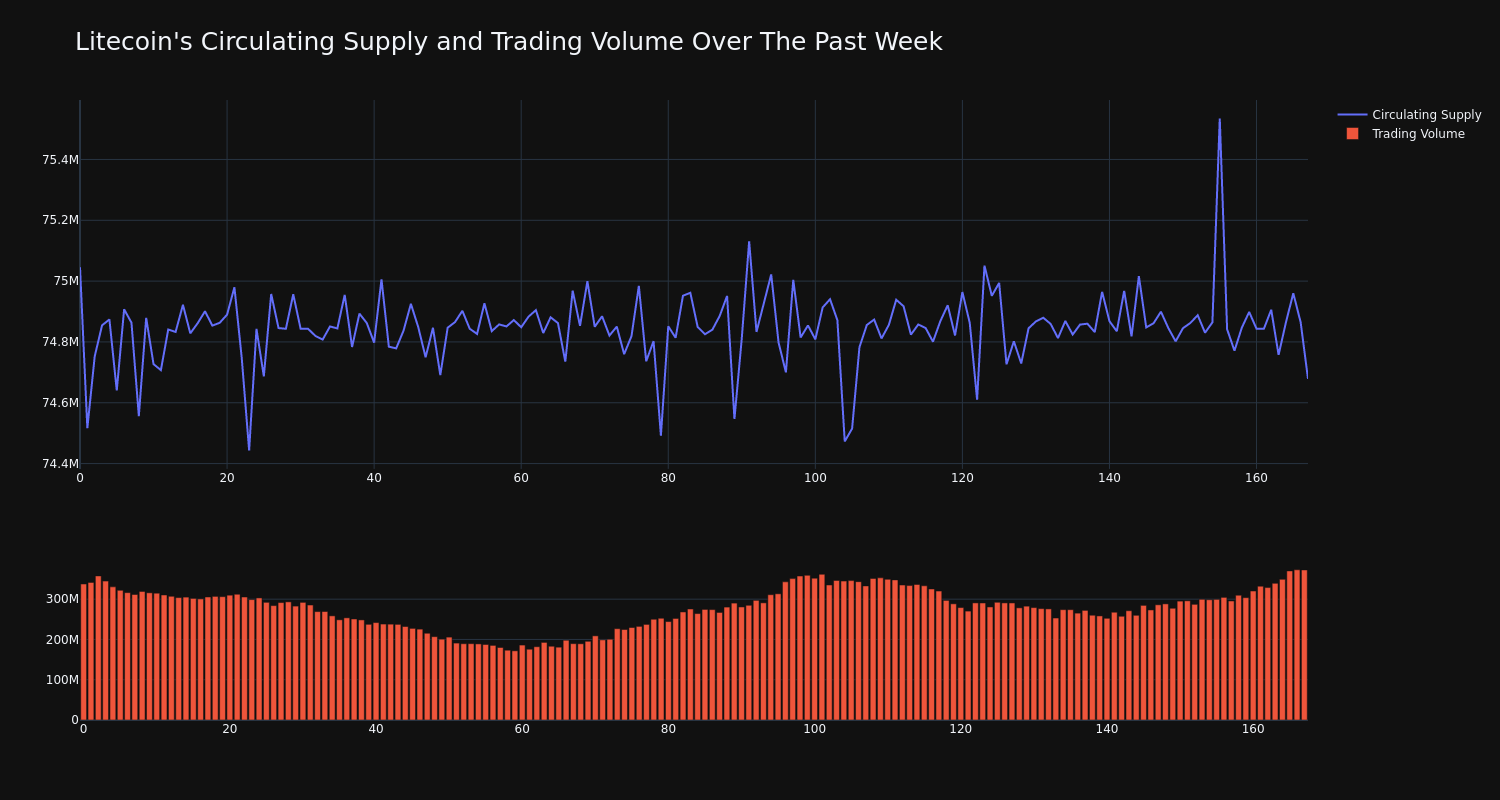The height and width of the screenshot is (800, 1500).
Task: Click the lower chart x-axis label 40
Action: click(x=376, y=729)
